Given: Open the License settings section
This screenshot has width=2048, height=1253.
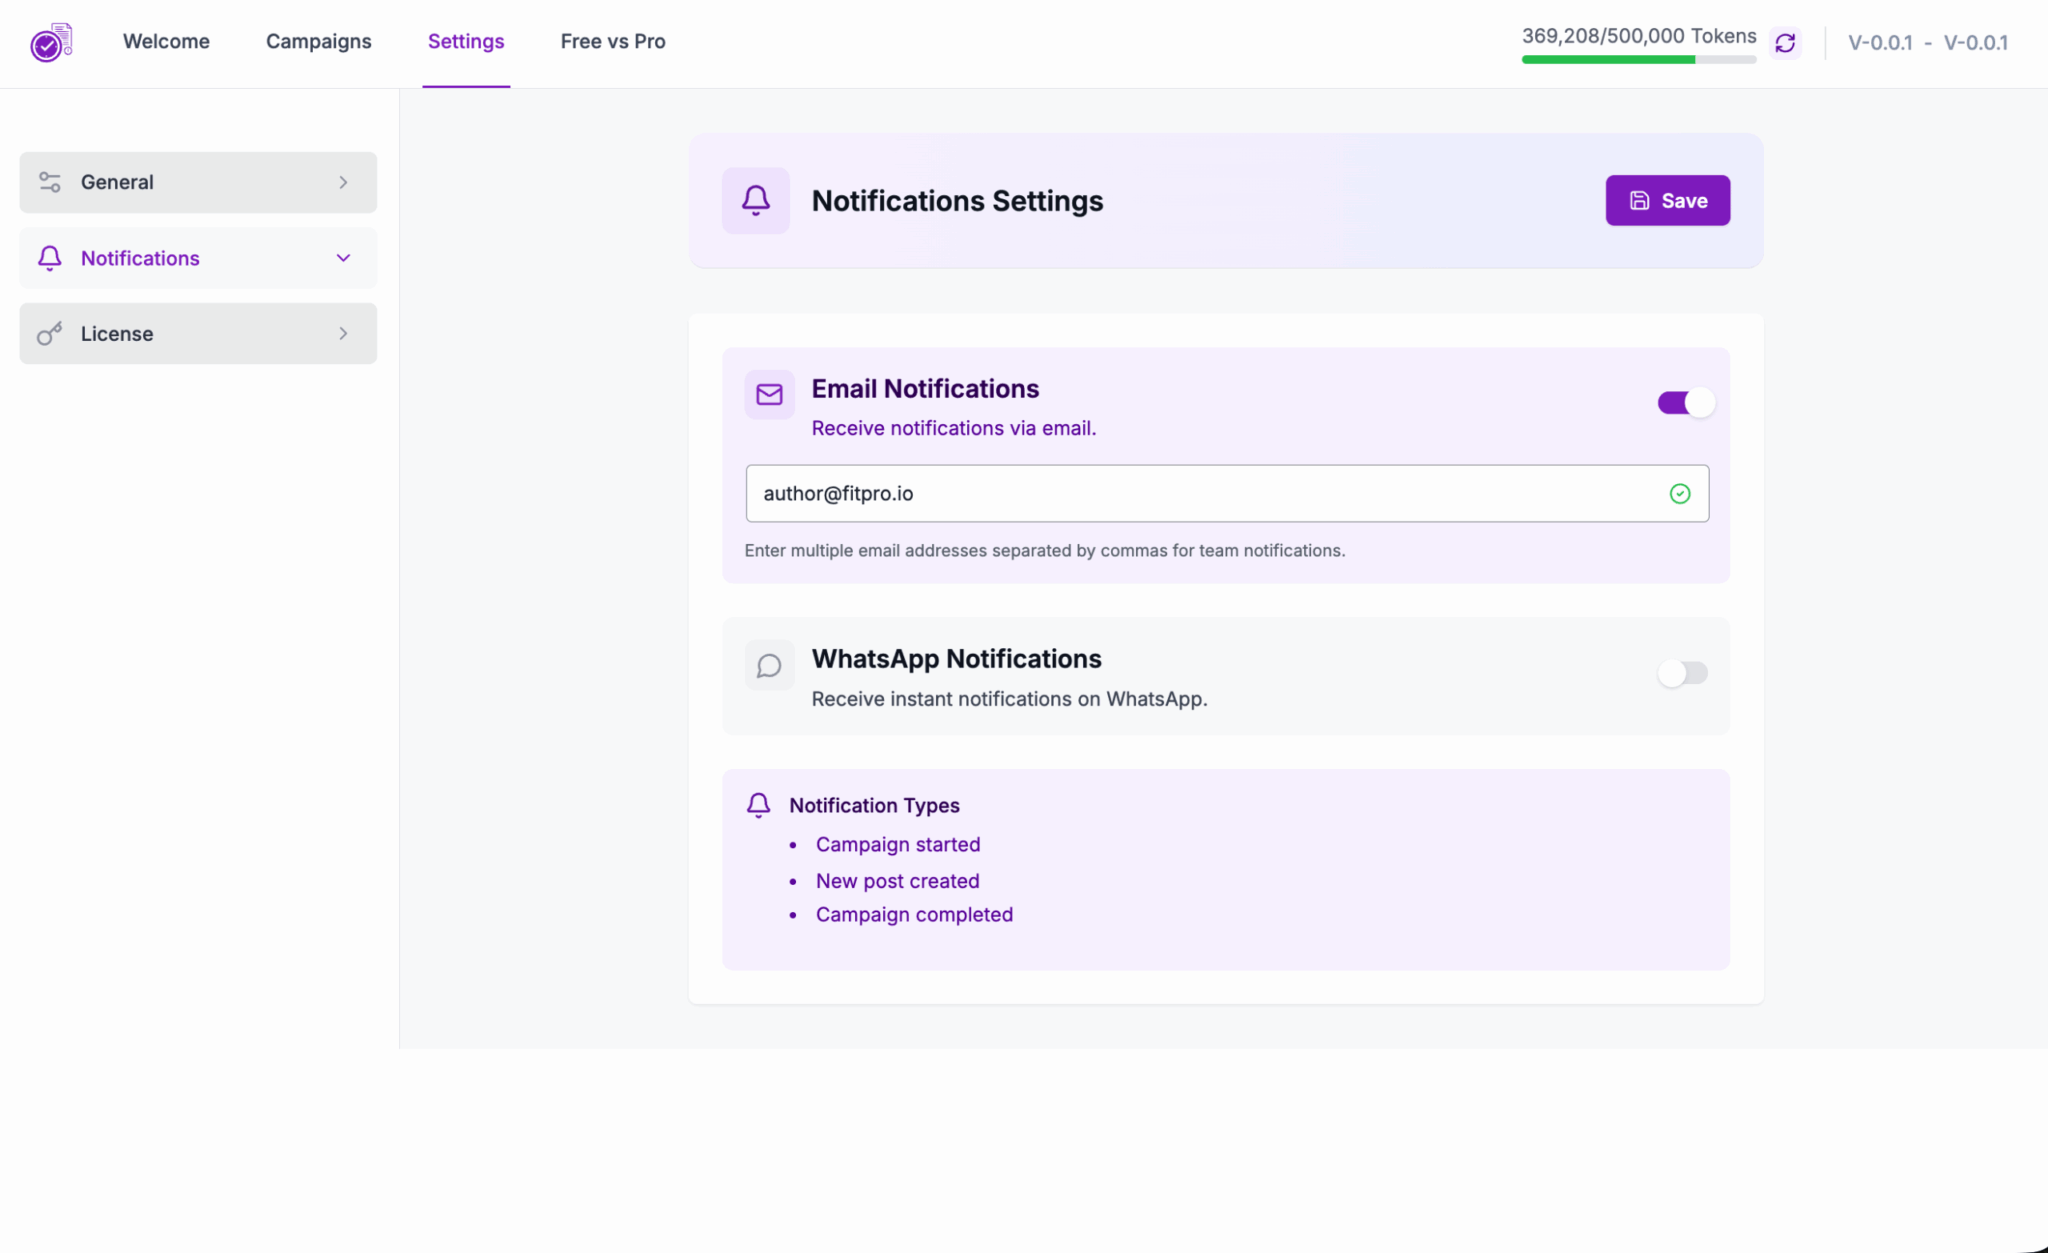Looking at the screenshot, I should pyautogui.click(x=198, y=334).
